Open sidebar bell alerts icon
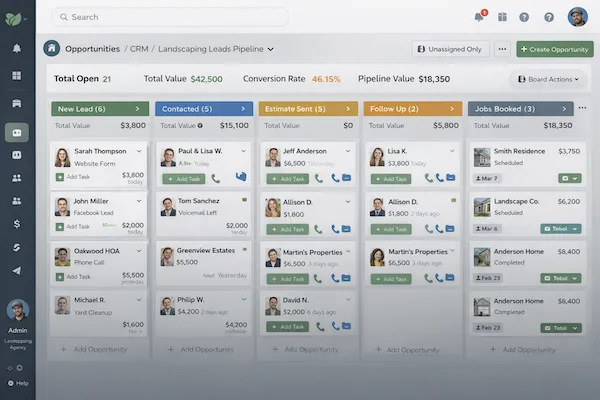The height and width of the screenshot is (400, 600). [16, 49]
